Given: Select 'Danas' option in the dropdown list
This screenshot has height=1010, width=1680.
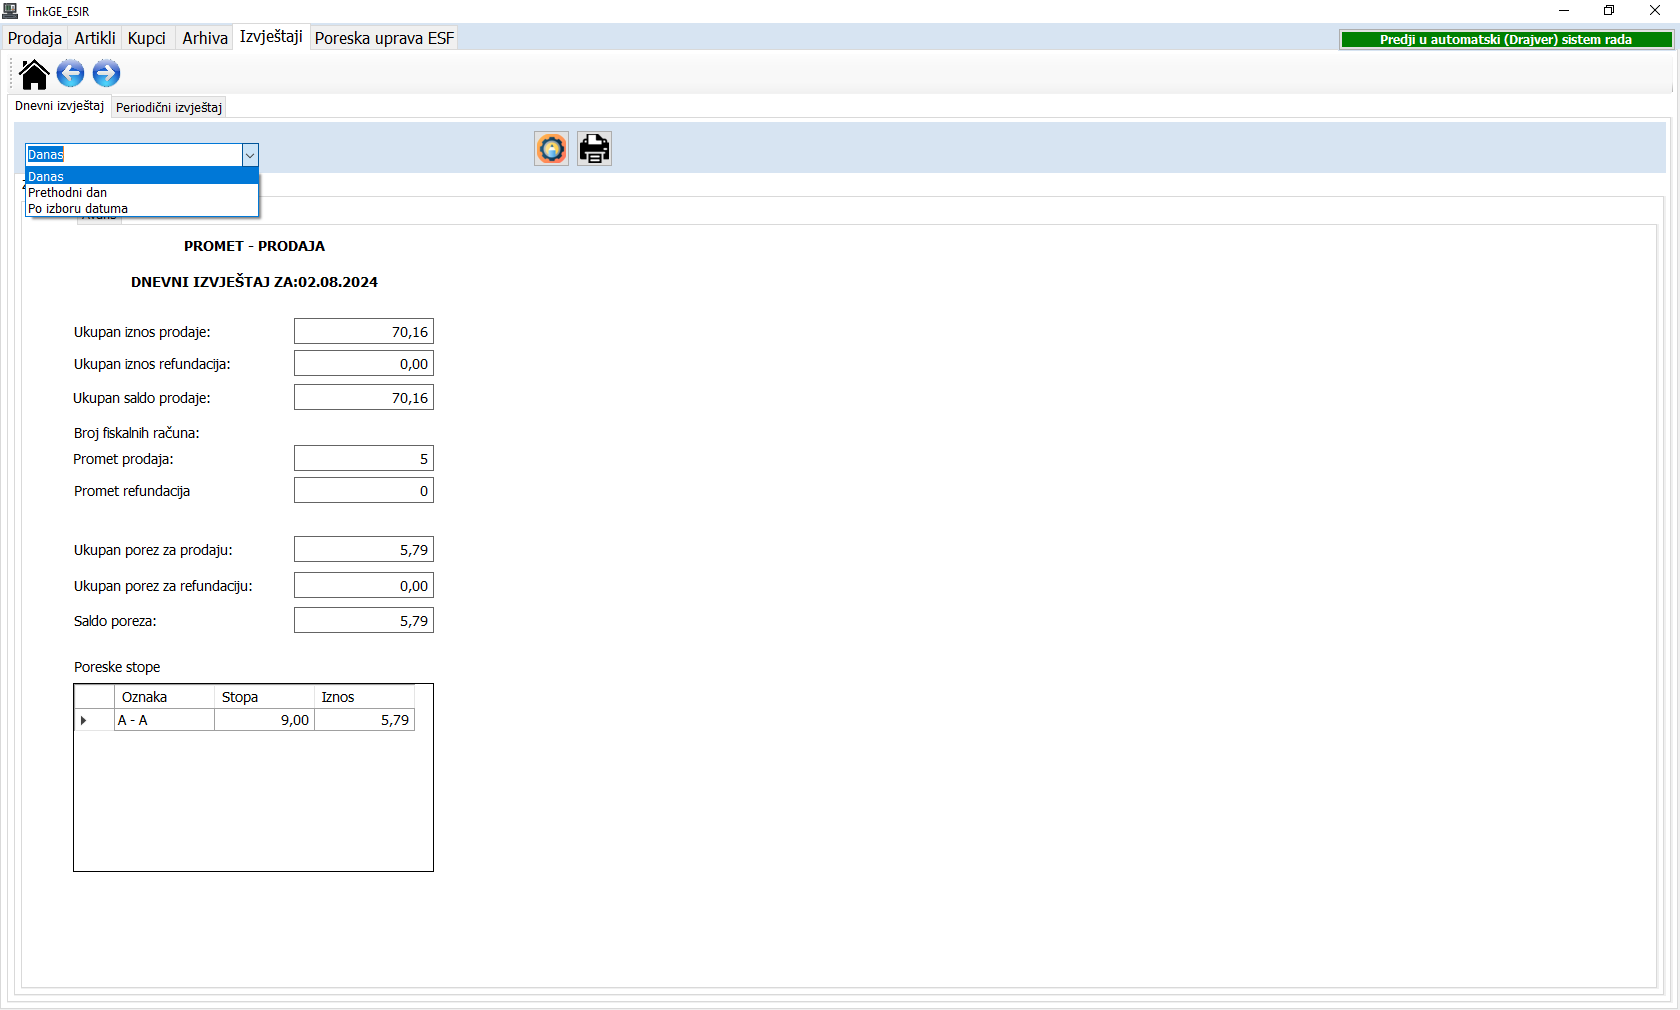Looking at the screenshot, I should click(46, 177).
